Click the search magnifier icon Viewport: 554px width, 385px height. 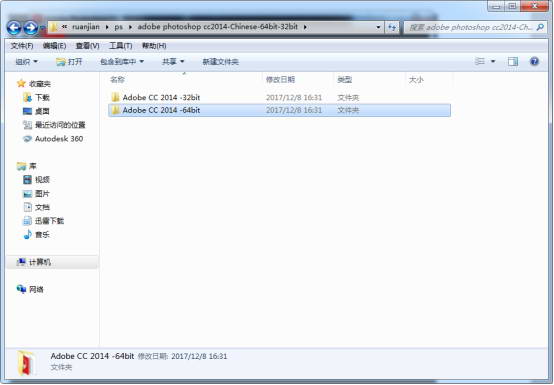[x=540, y=27]
